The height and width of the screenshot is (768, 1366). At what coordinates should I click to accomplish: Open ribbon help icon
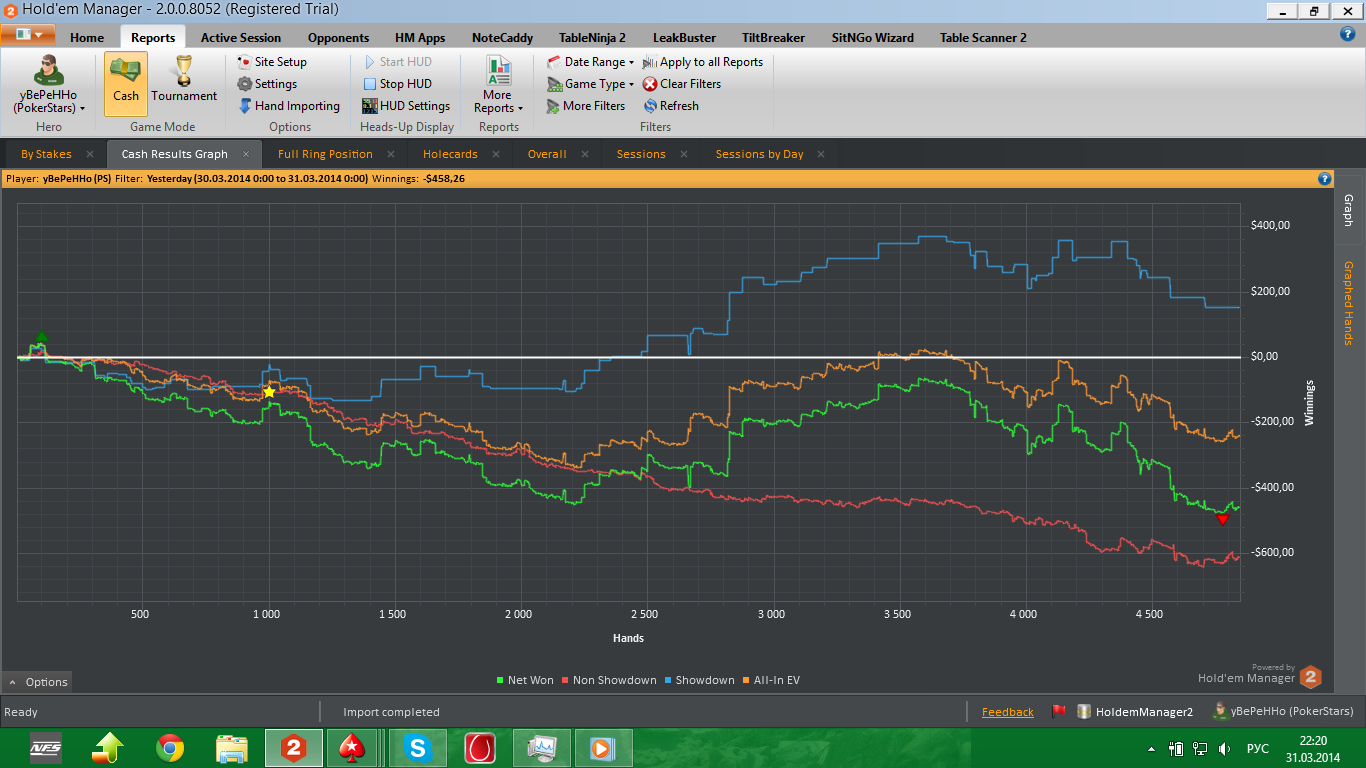(1347, 34)
